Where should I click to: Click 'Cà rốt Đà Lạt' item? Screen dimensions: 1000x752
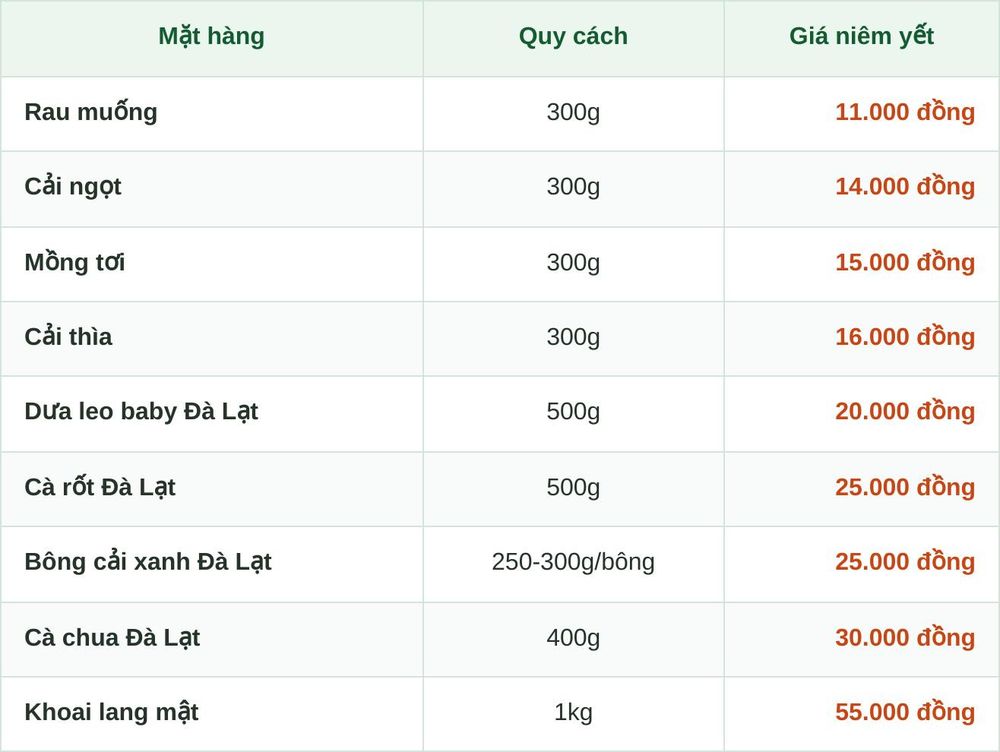[x=99, y=487]
